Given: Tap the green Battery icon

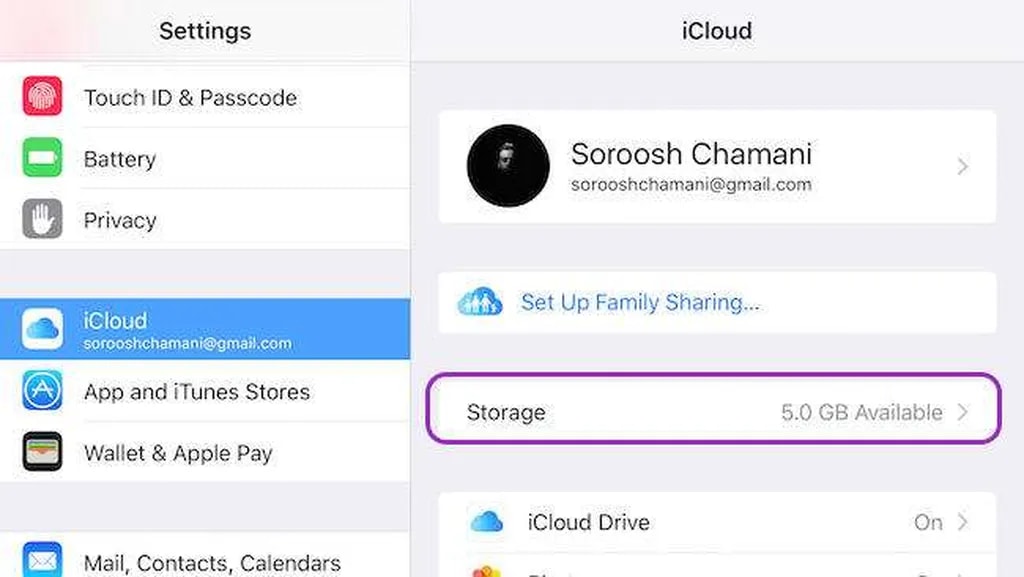Looking at the screenshot, I should coord(42,158).
